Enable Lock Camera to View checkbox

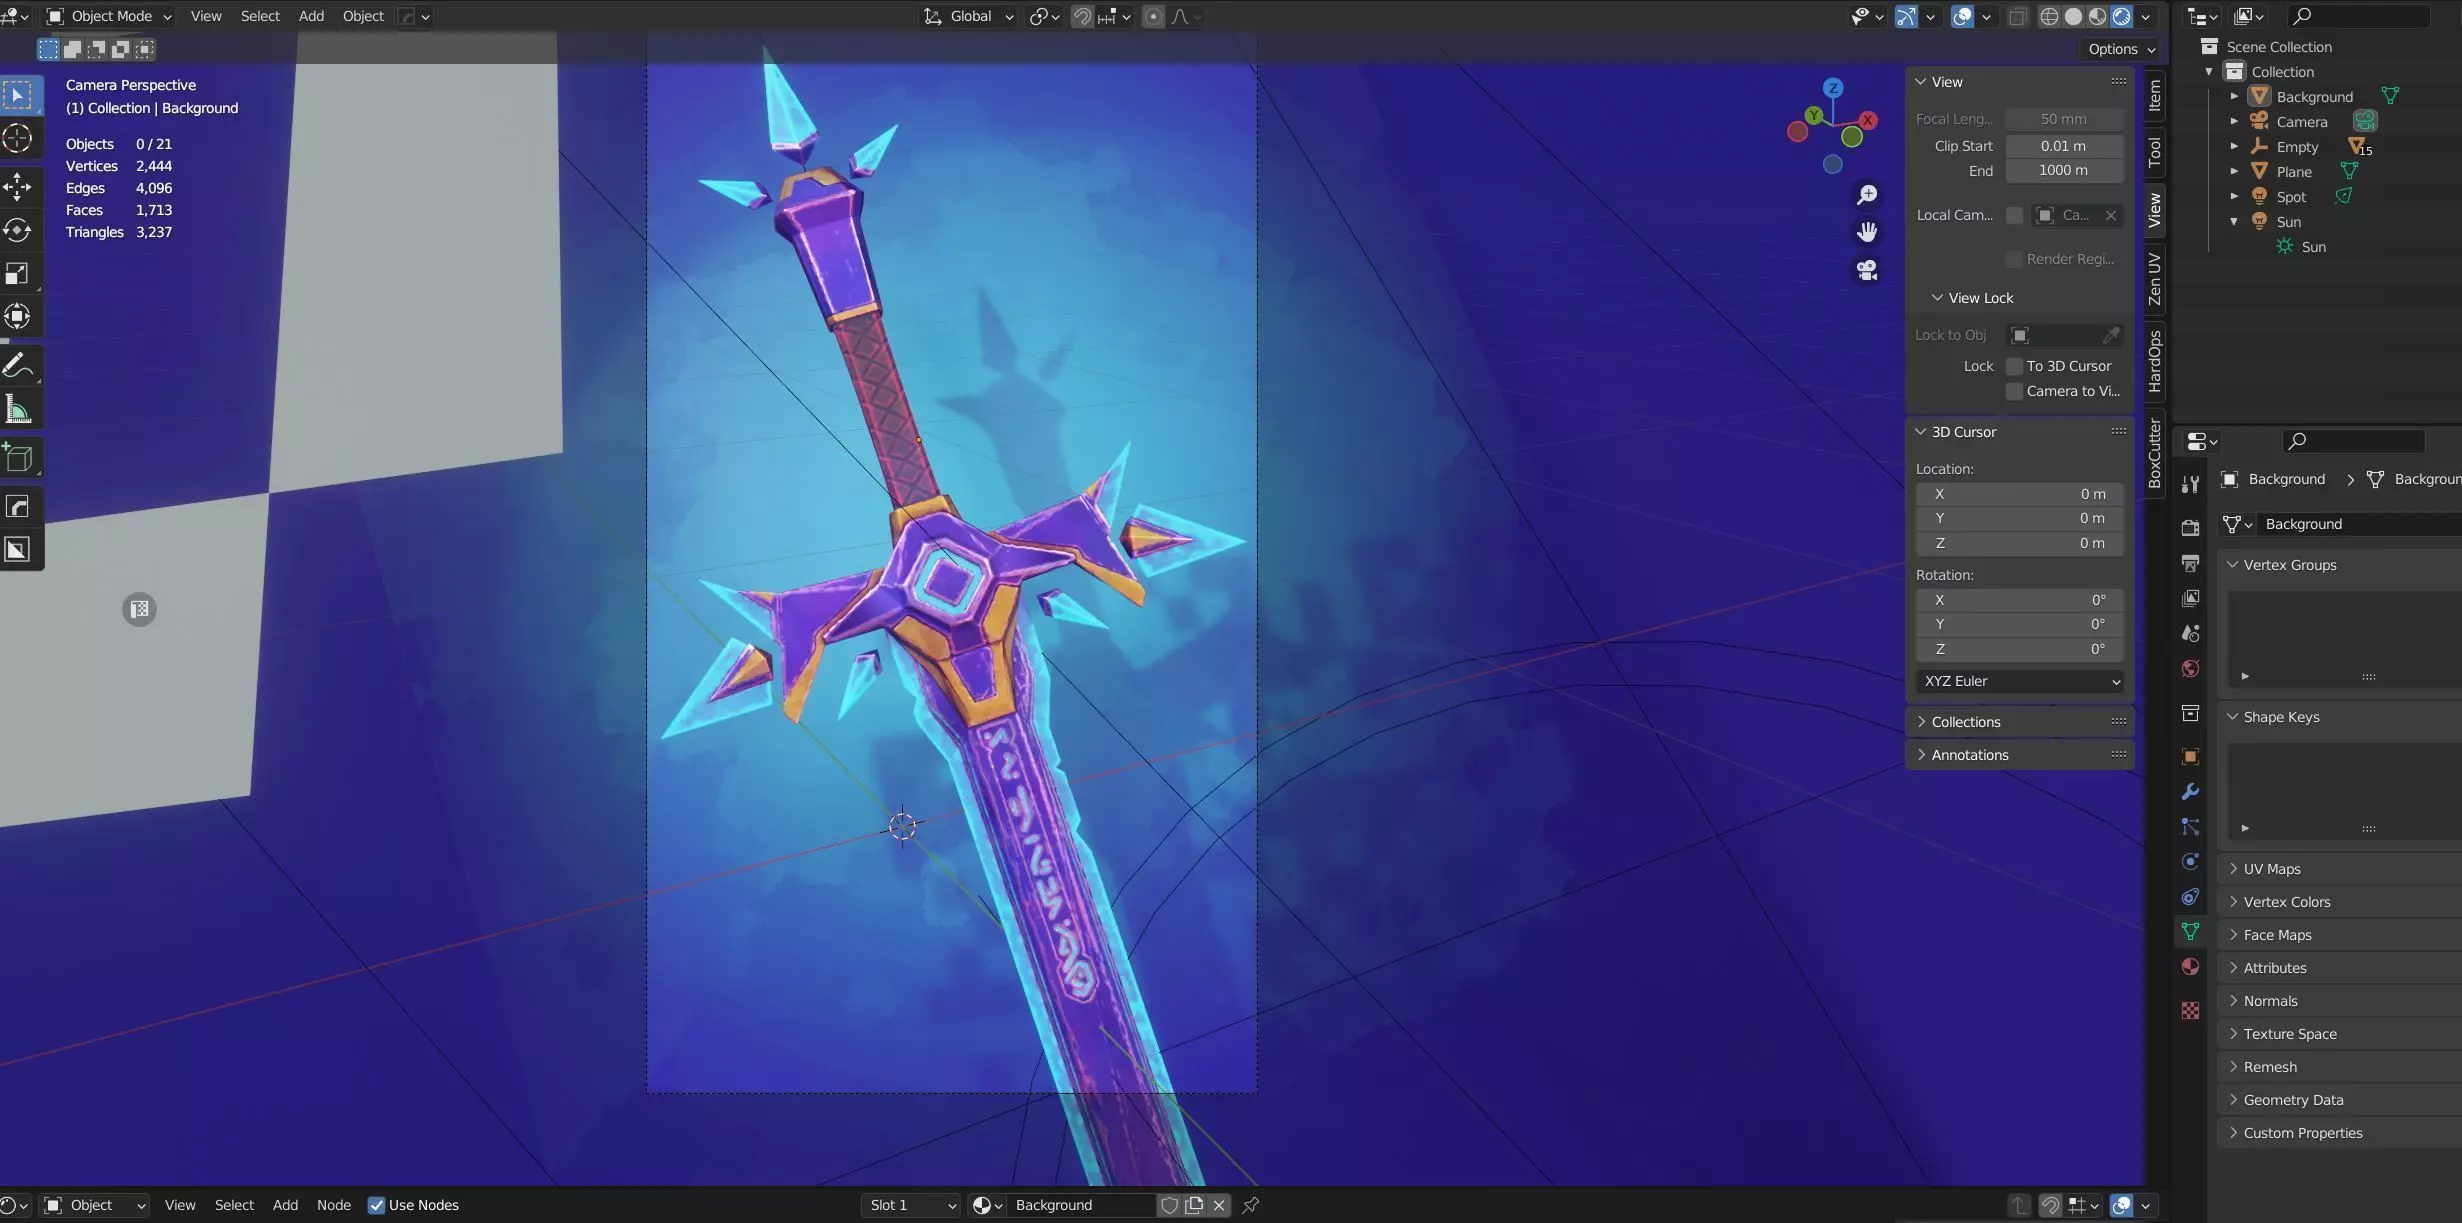click(x=2015, y=391)
